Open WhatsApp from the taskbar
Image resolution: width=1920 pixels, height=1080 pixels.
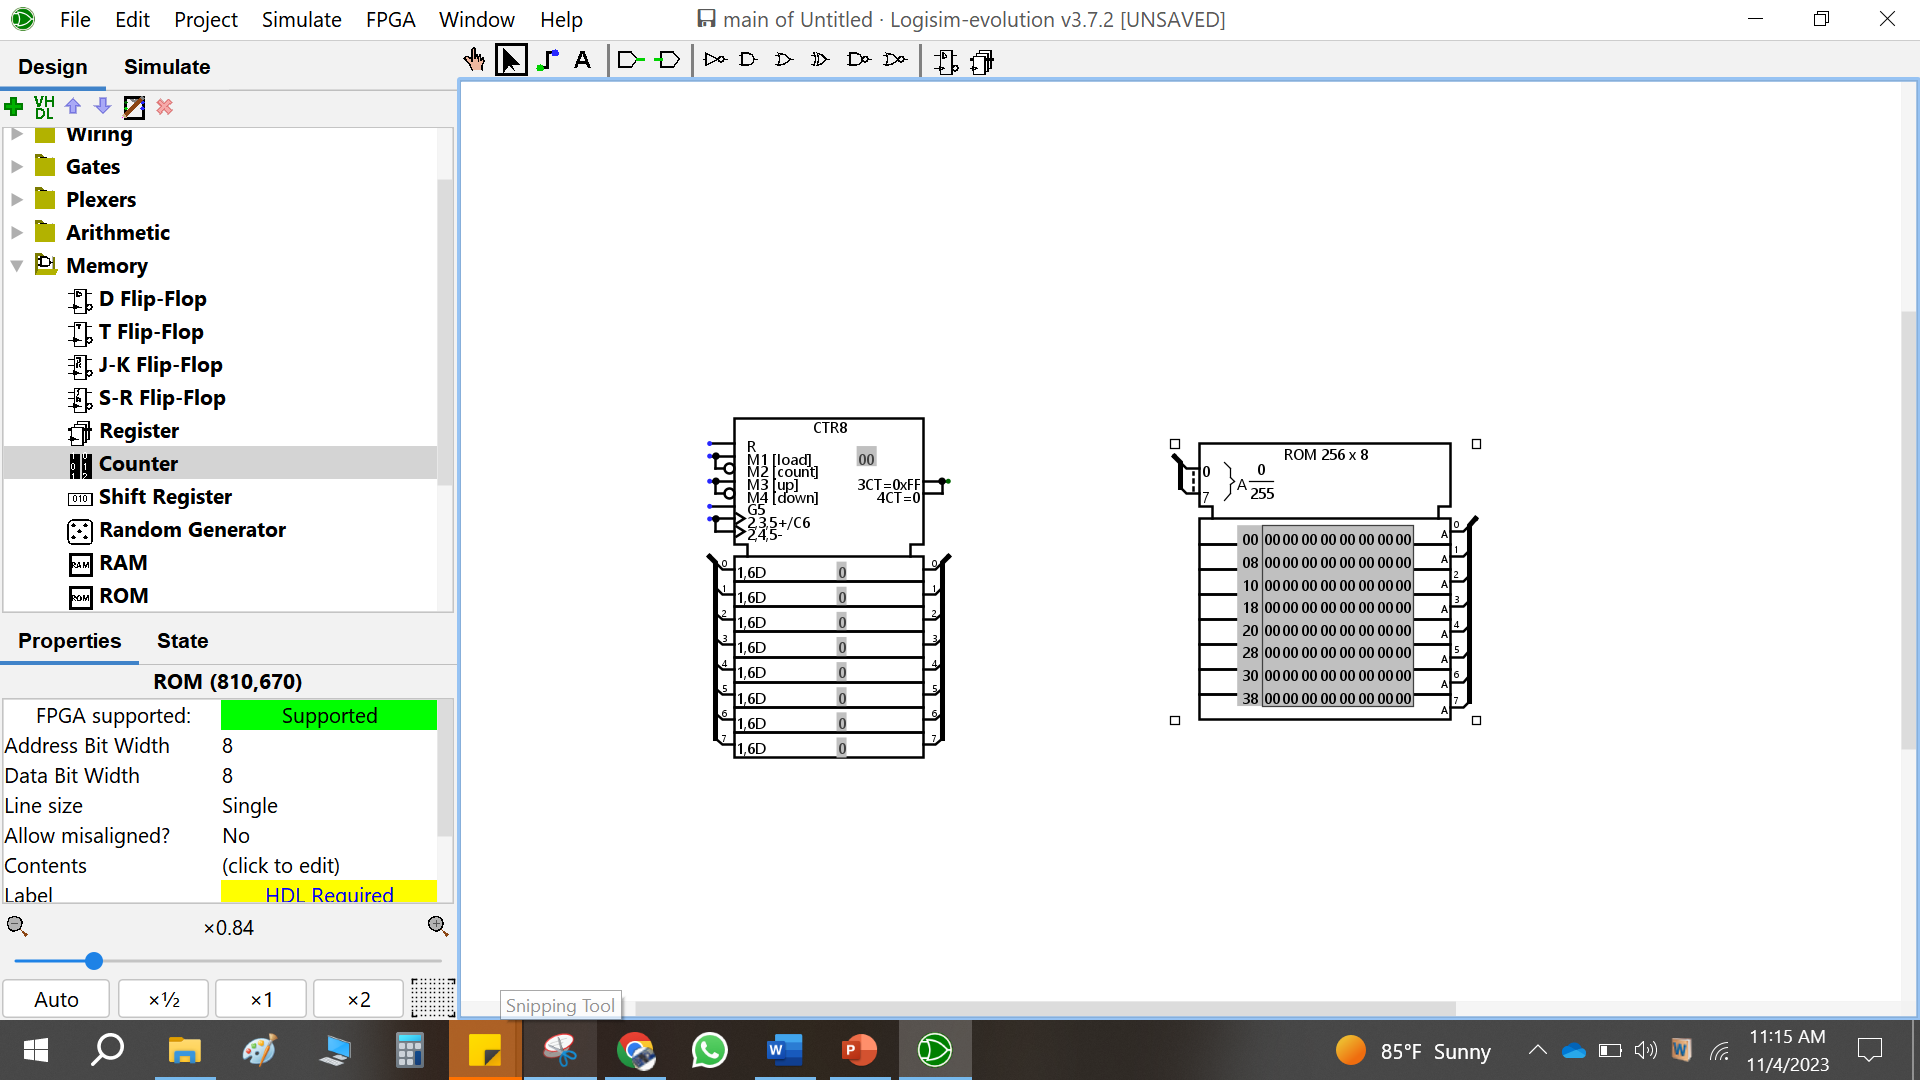[x=709, y=1050]
